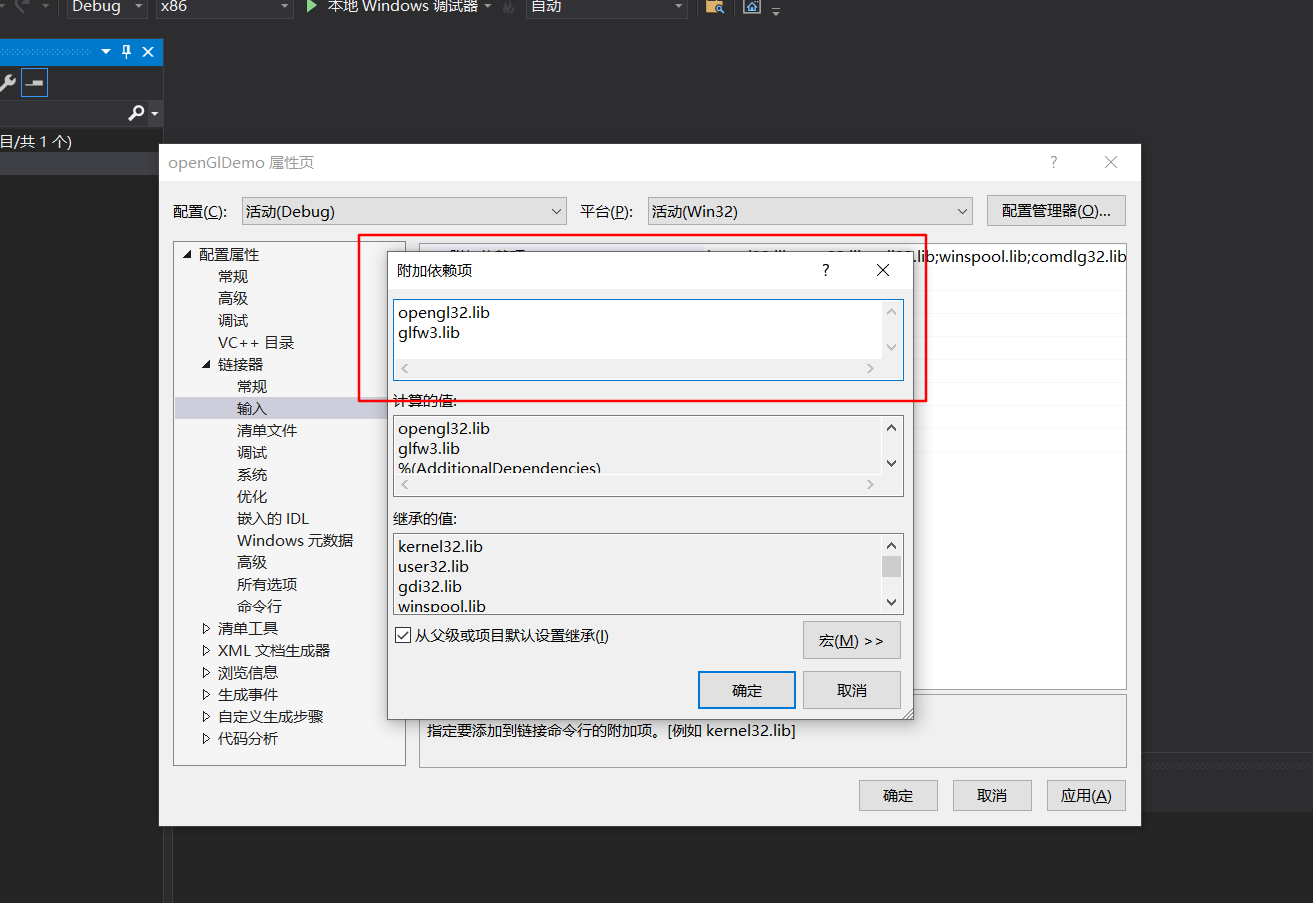Select the 优化 linker page
The image size is (1313, 903).
[x=252, y=497]
